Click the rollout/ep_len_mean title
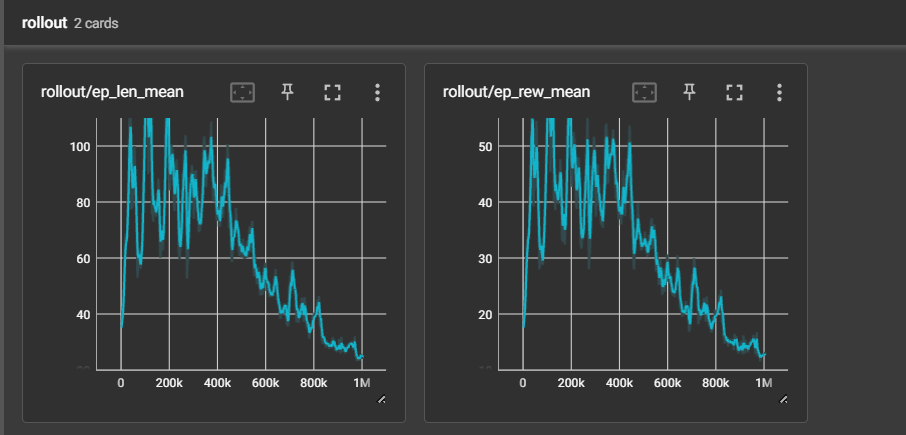 tap(112, 92)
